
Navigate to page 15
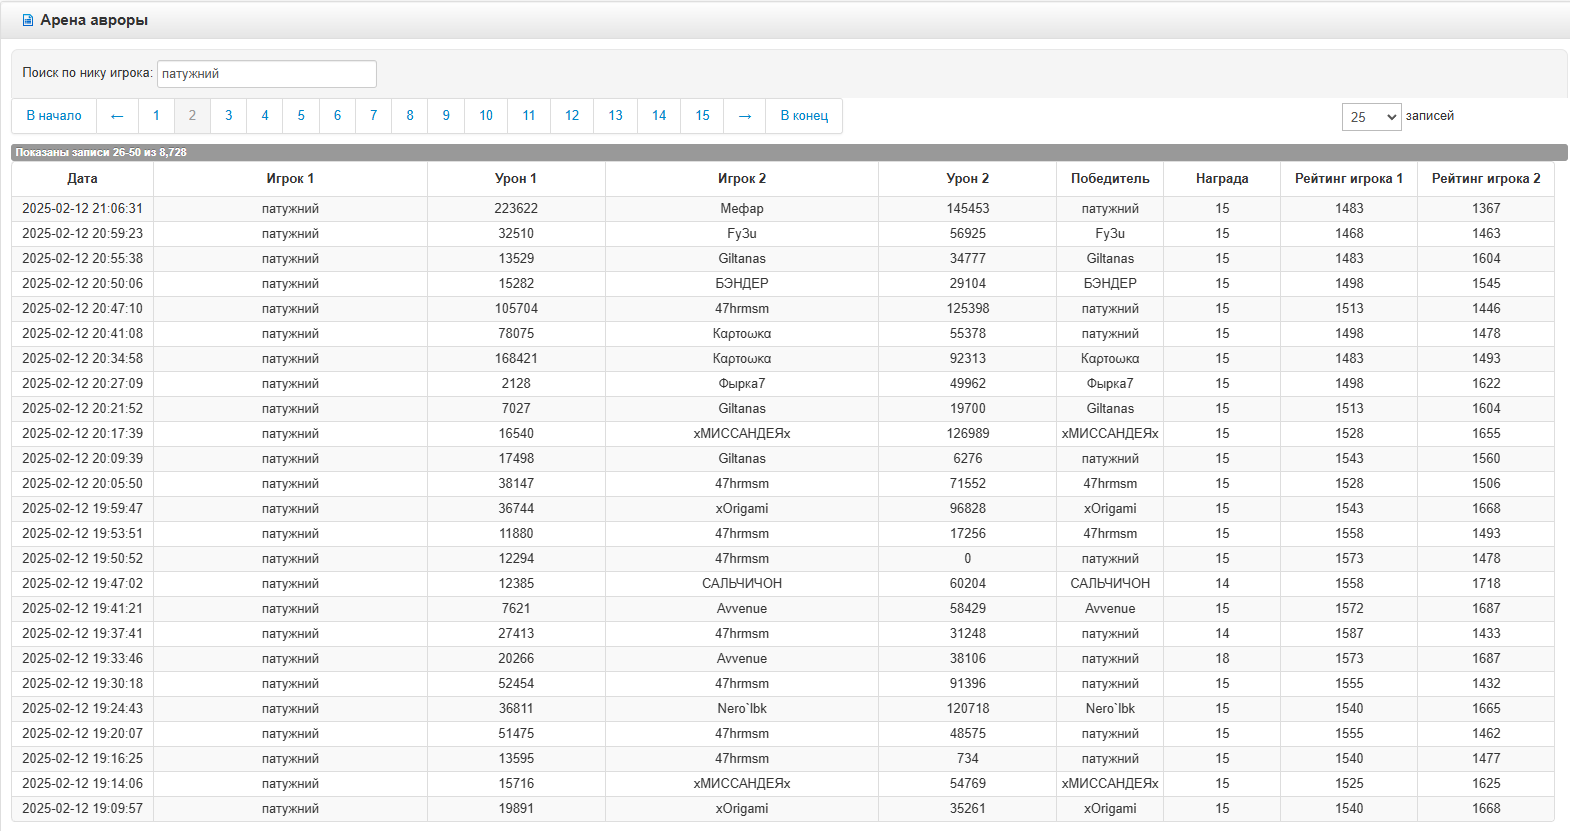(x=703, y=116)
